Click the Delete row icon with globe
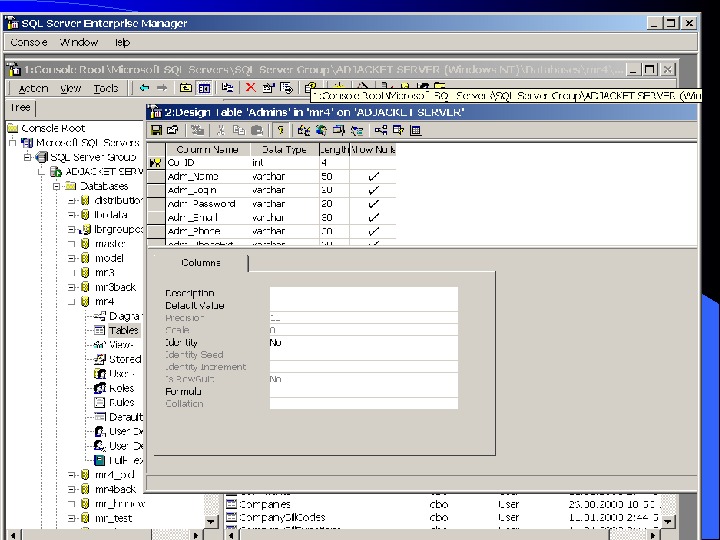This screenshot has height=540, width=720. click(x=321, y=130)
